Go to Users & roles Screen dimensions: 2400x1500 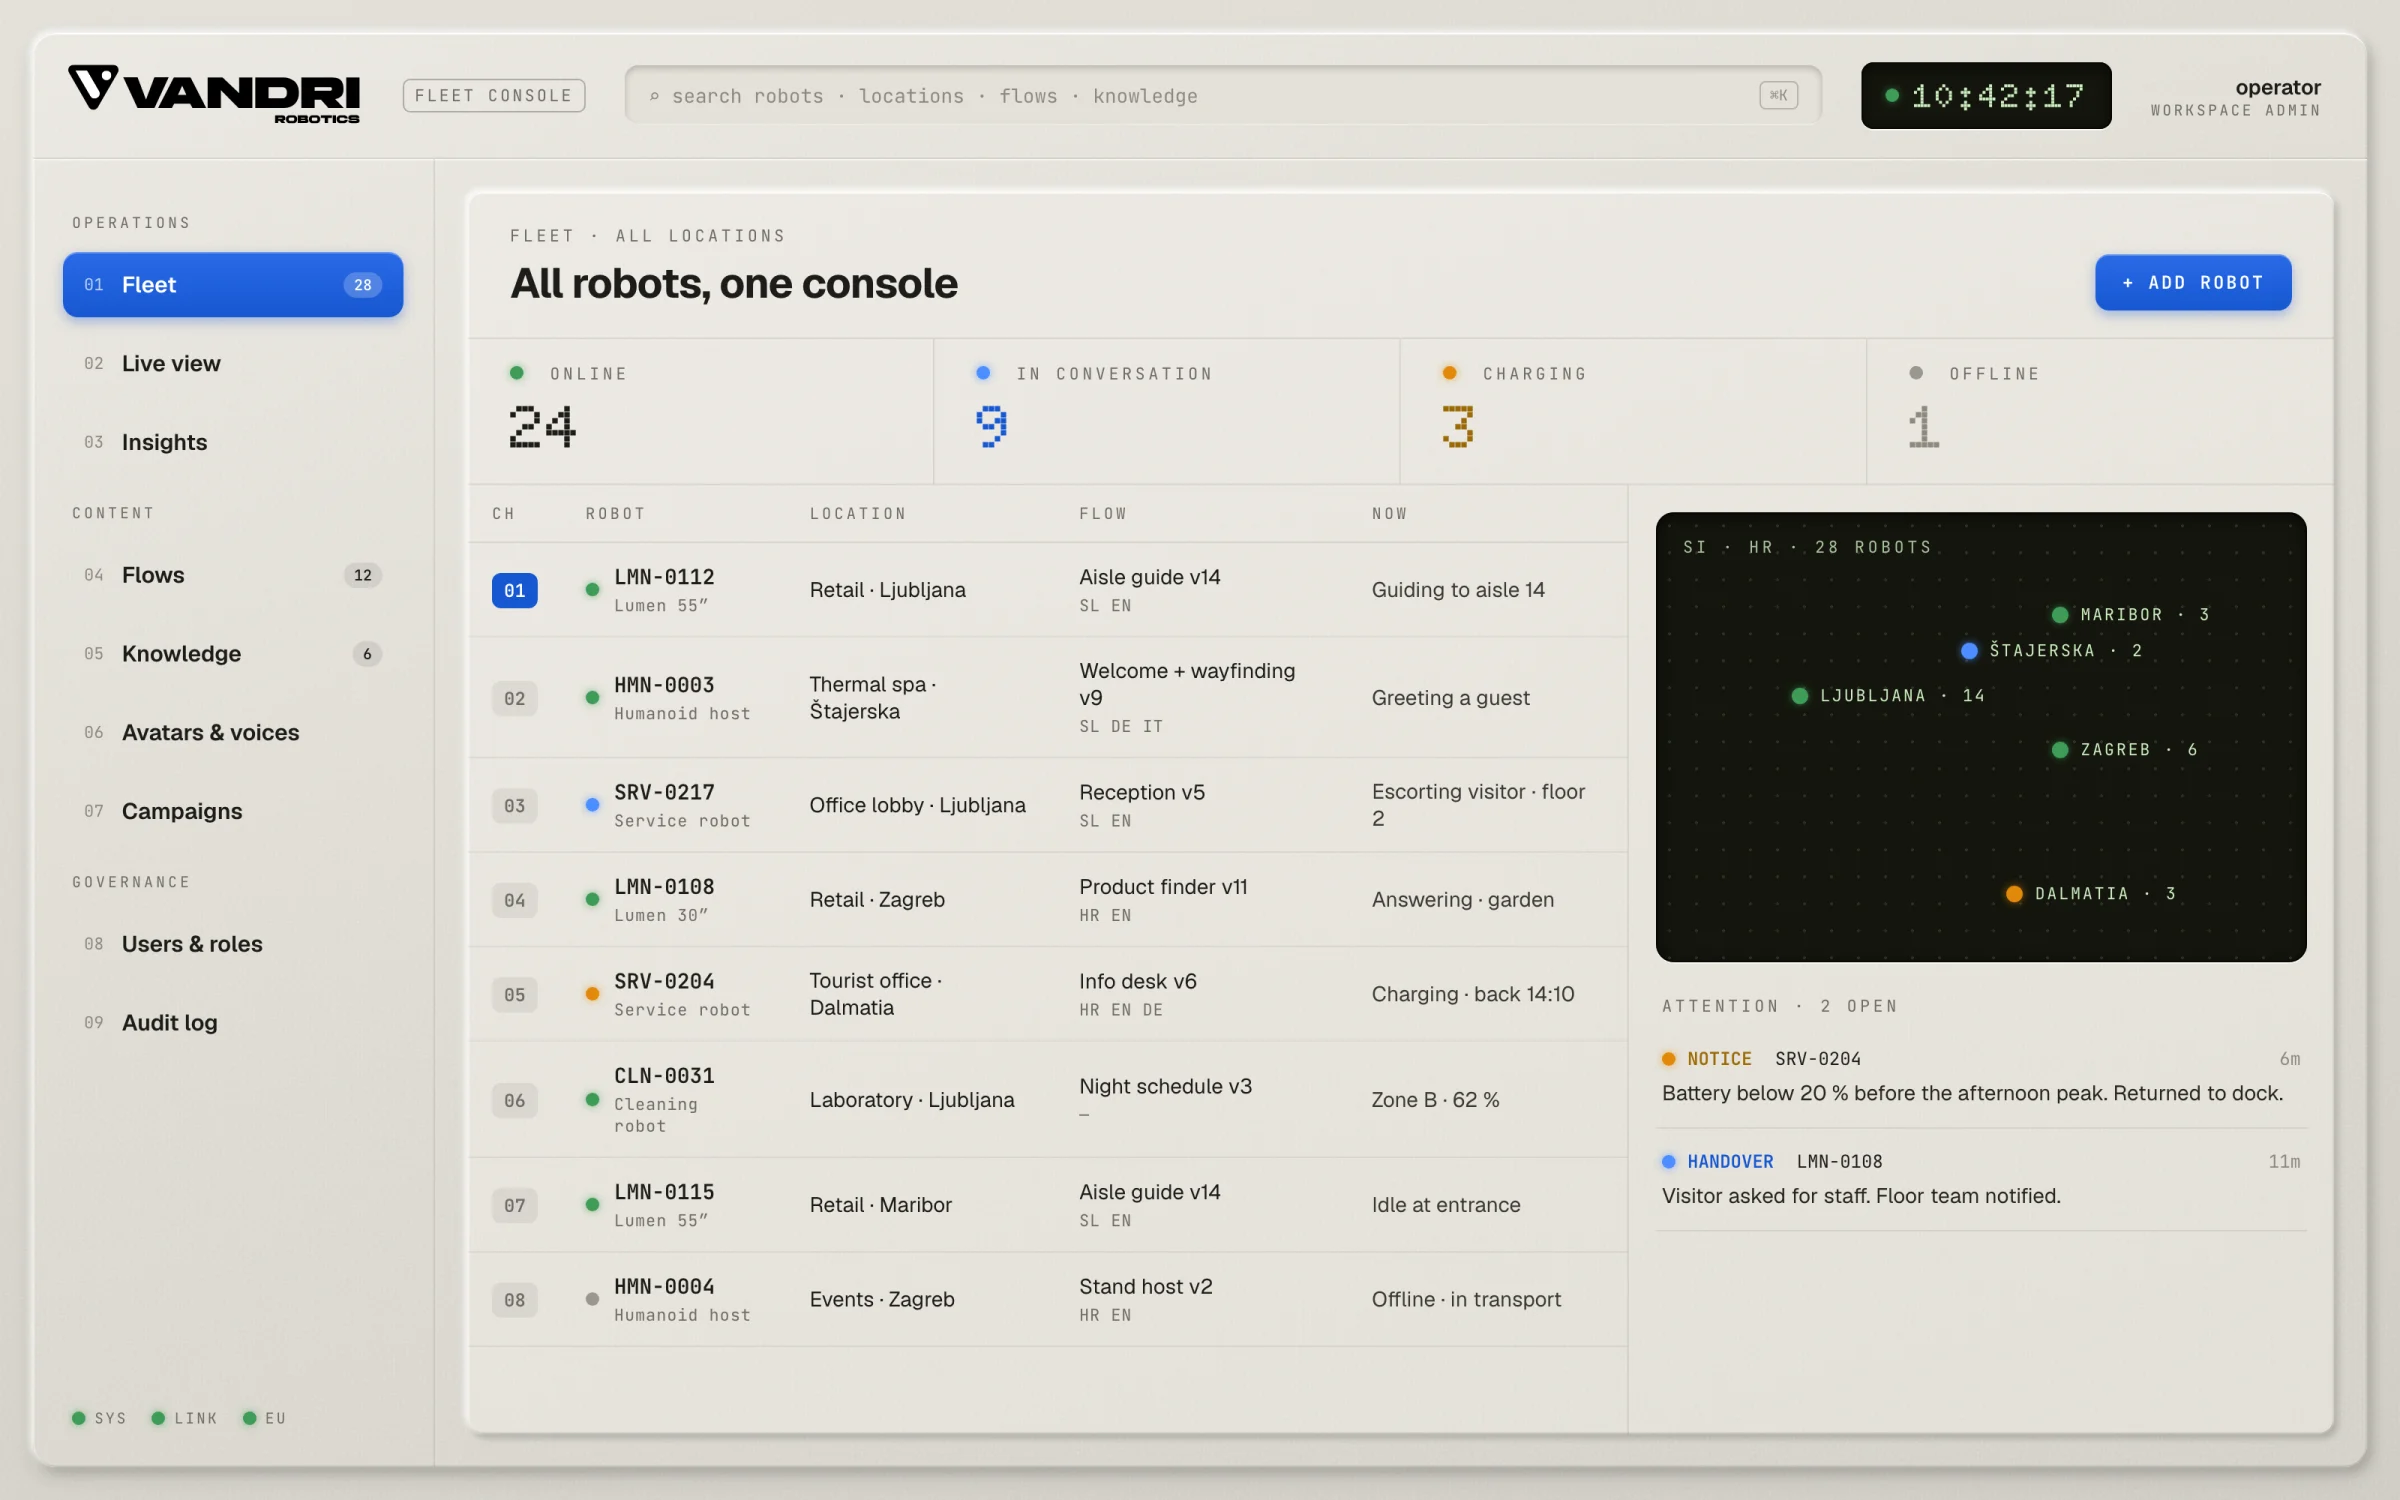(x=232, y=944)
